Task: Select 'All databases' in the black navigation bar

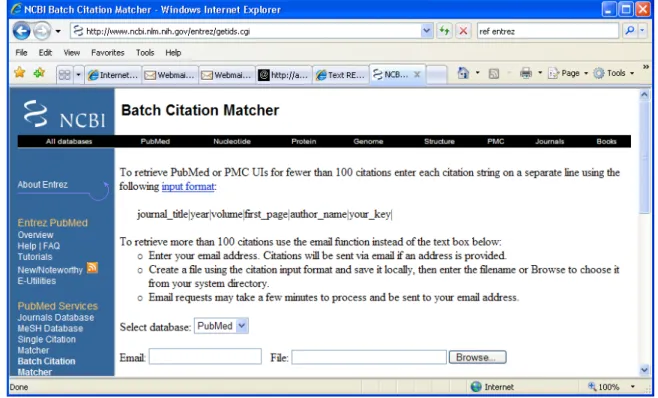Action: click(69, 141)
